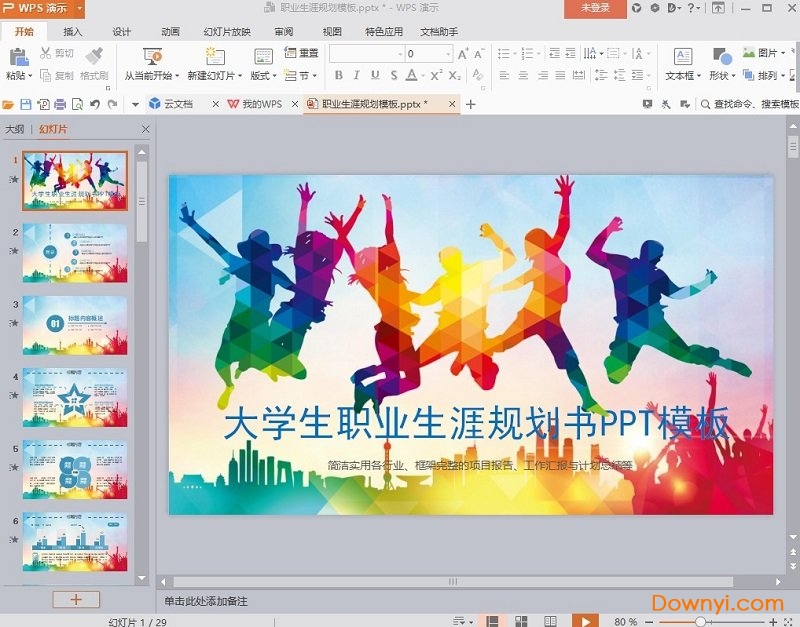This screenshot has width=800, height=627.
Task: Toggle bold formatting on selected text
Action: click(x=340, y=74)
